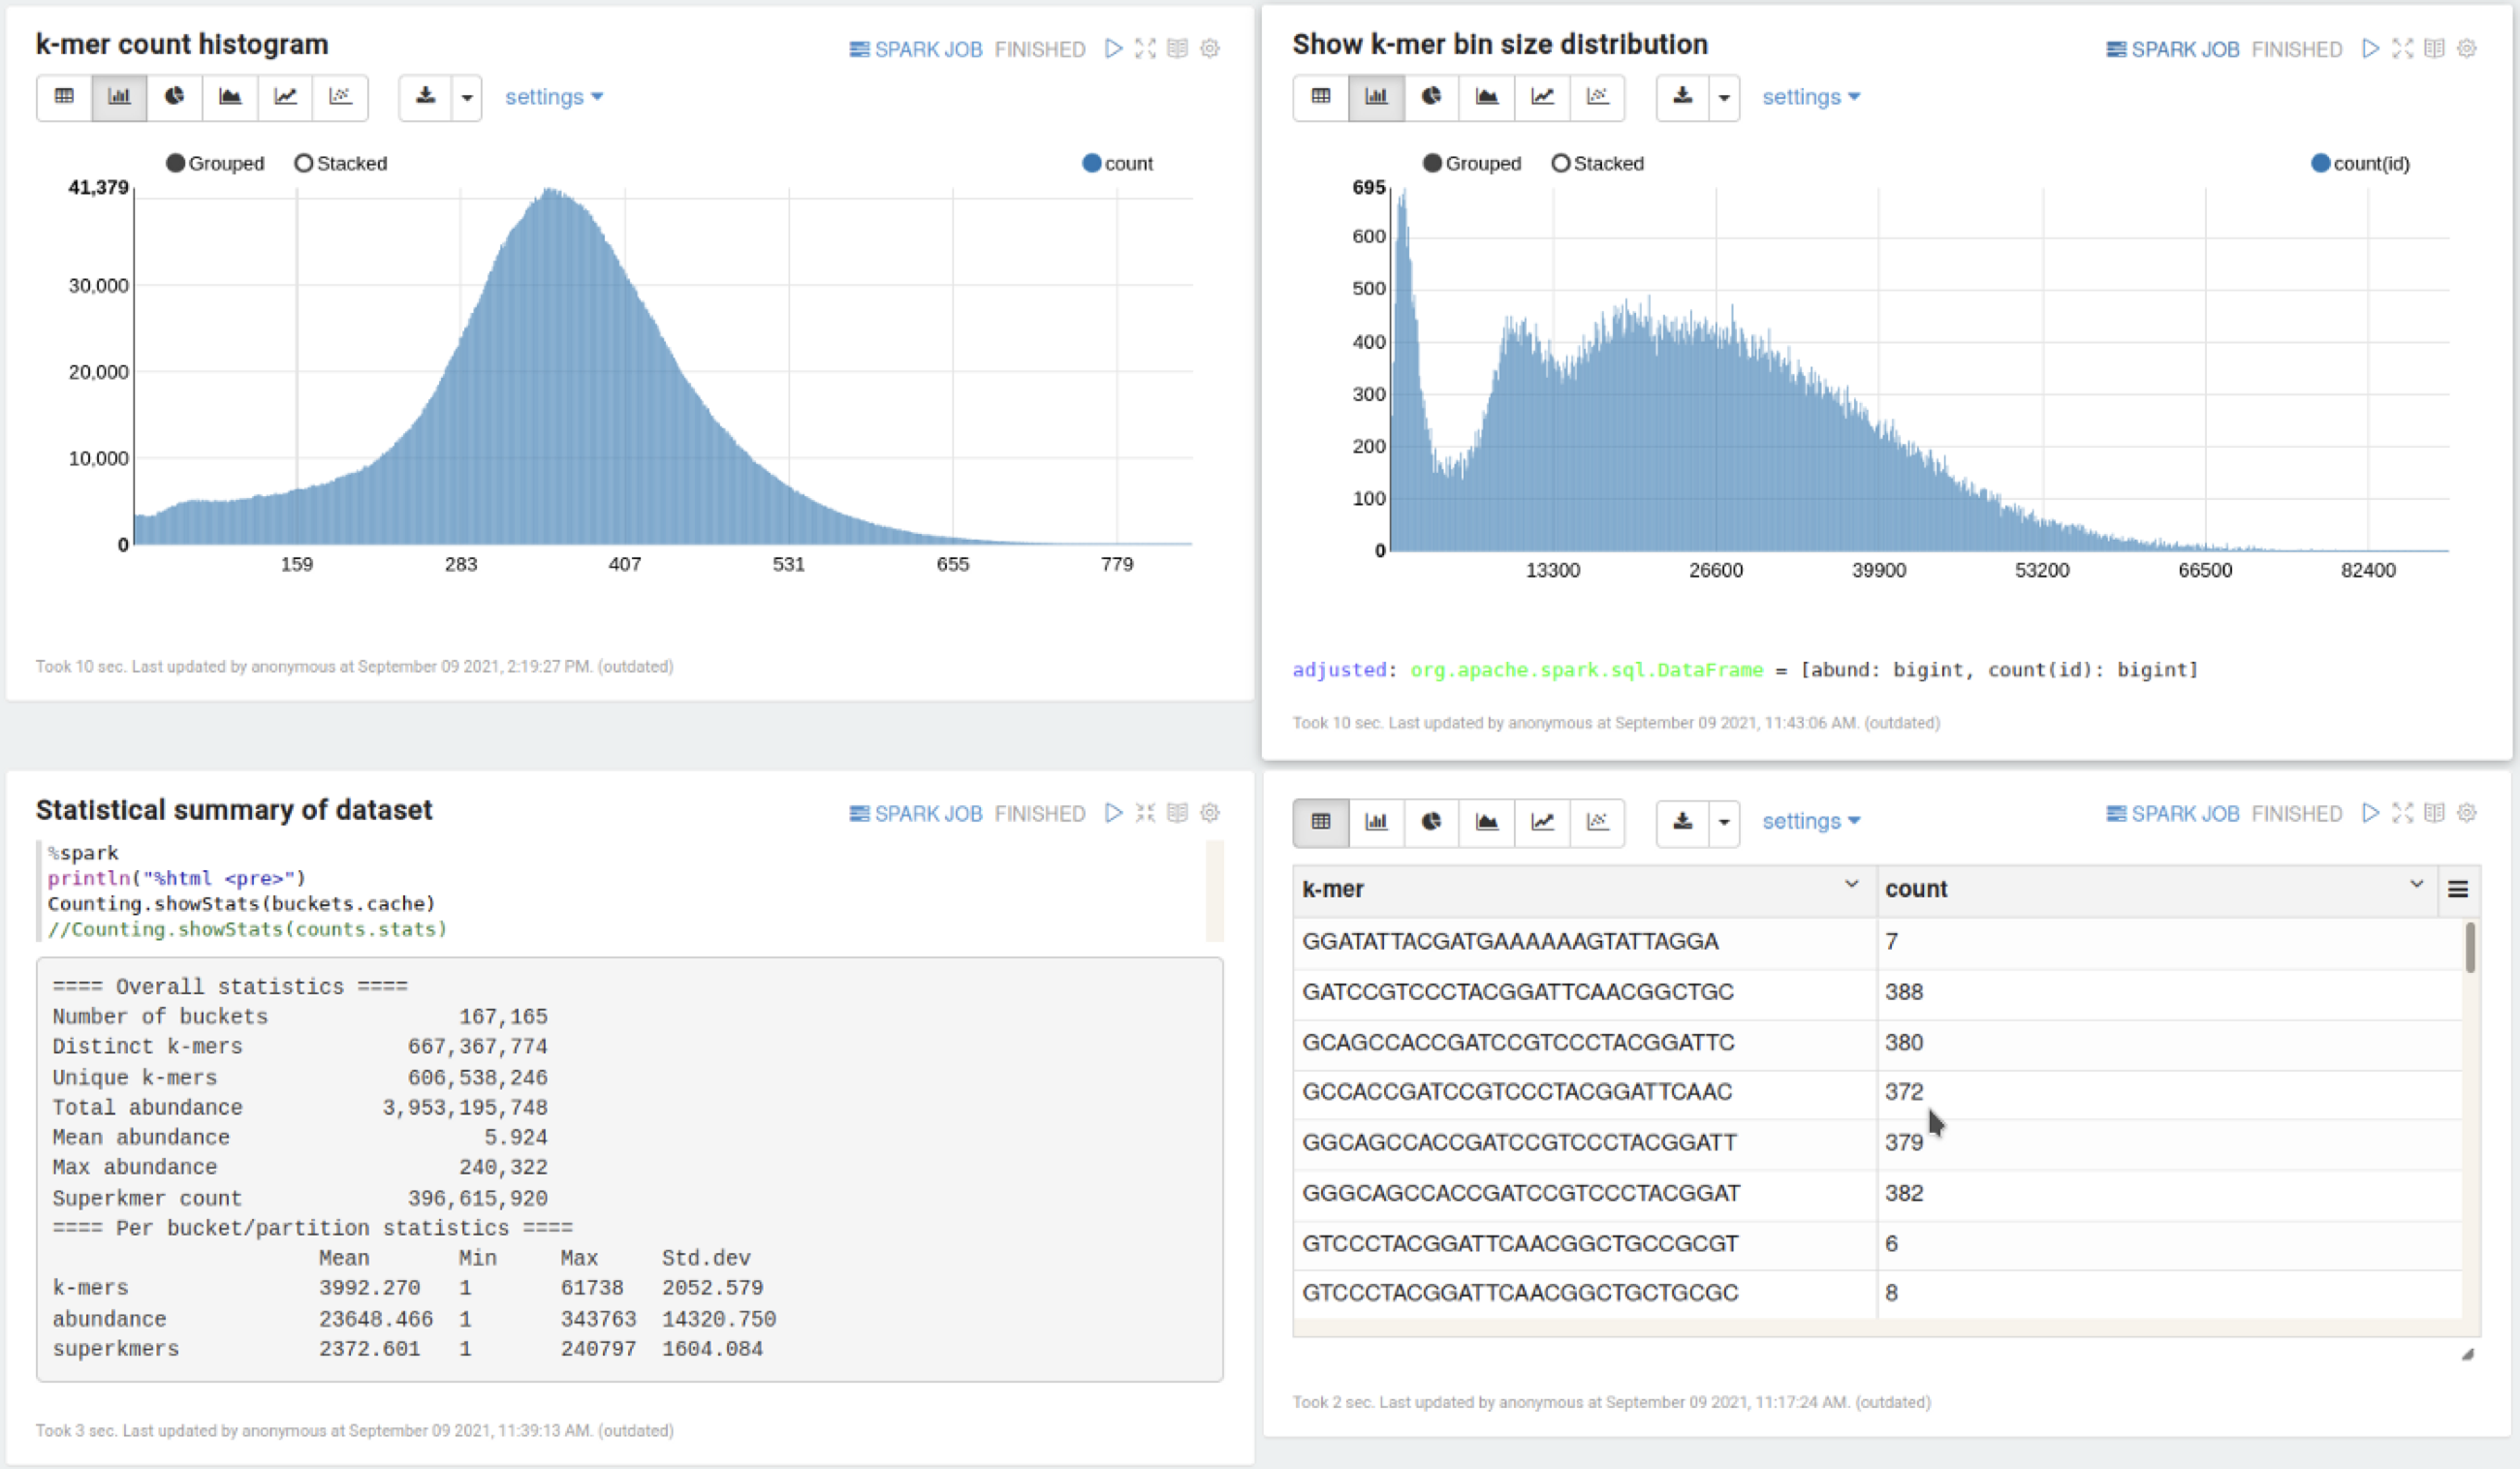Download data from bin size distribution paragraph
Screen dimensions: 2520x1469
coord(1683,97)
